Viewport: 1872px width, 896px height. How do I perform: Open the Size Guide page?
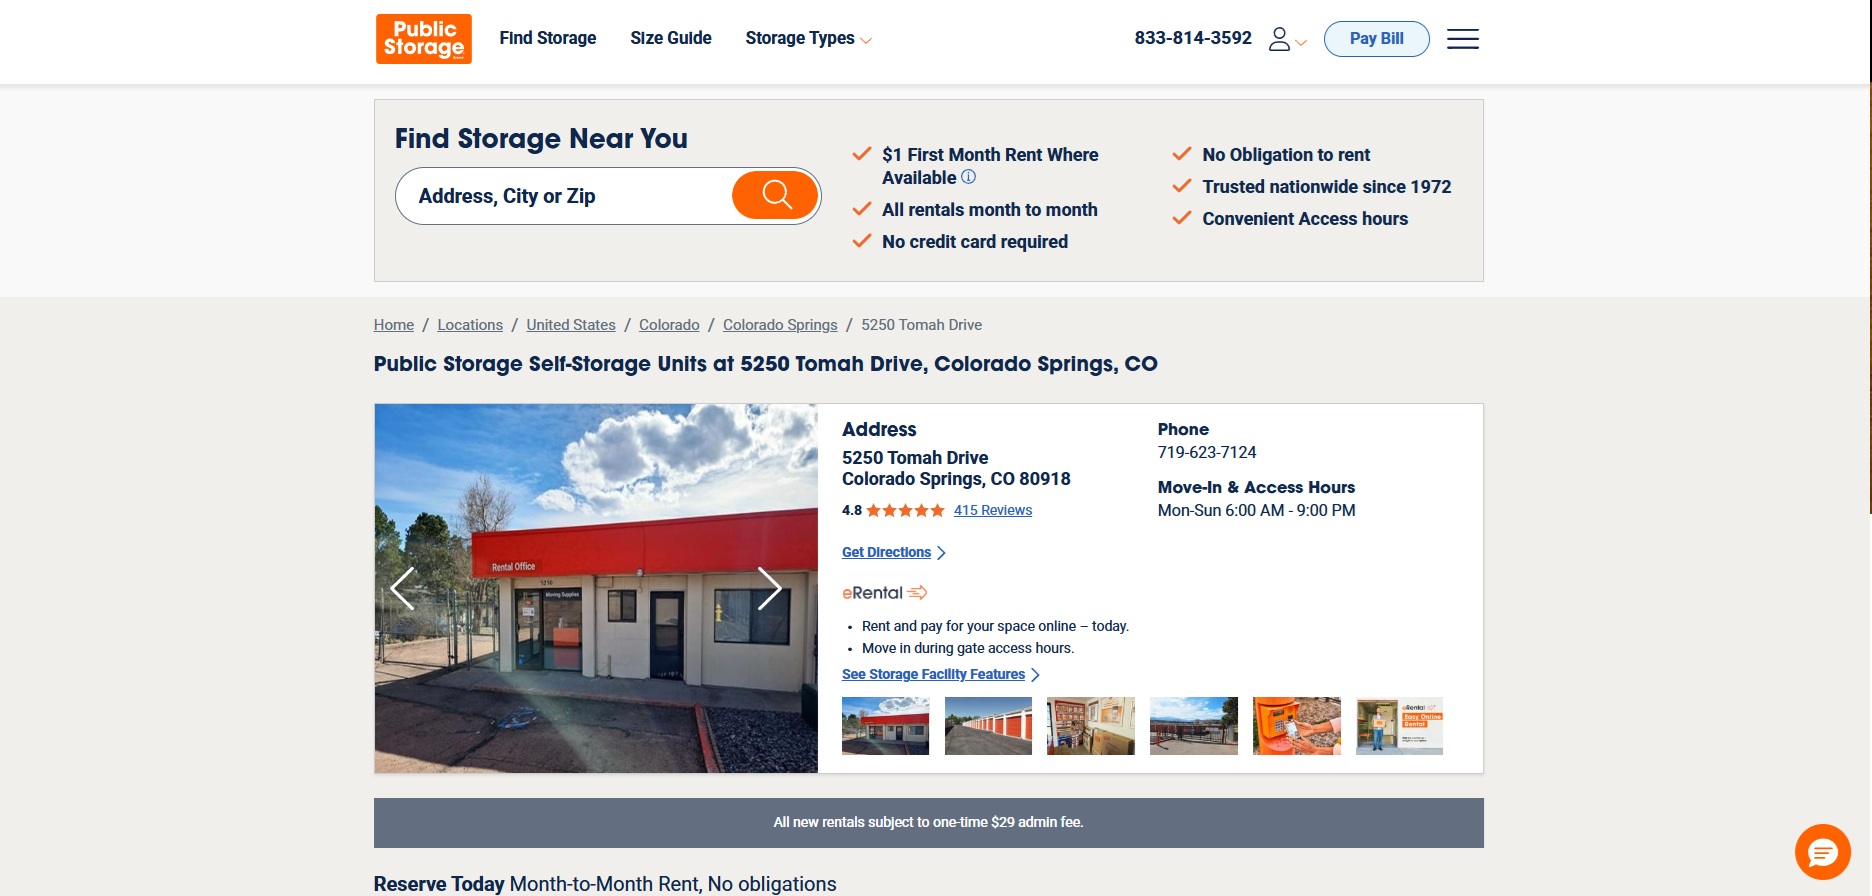coord(671,38)
